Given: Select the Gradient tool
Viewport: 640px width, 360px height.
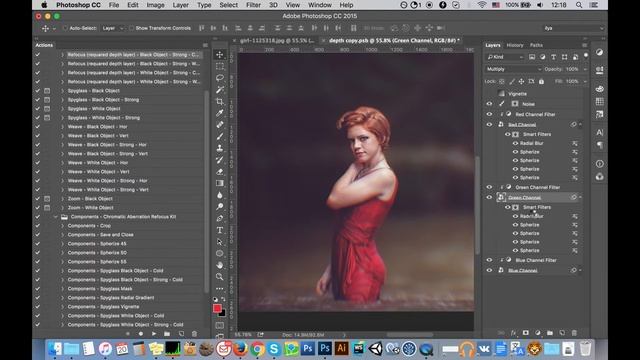Looking at the screenshot, I should [220, 183].
